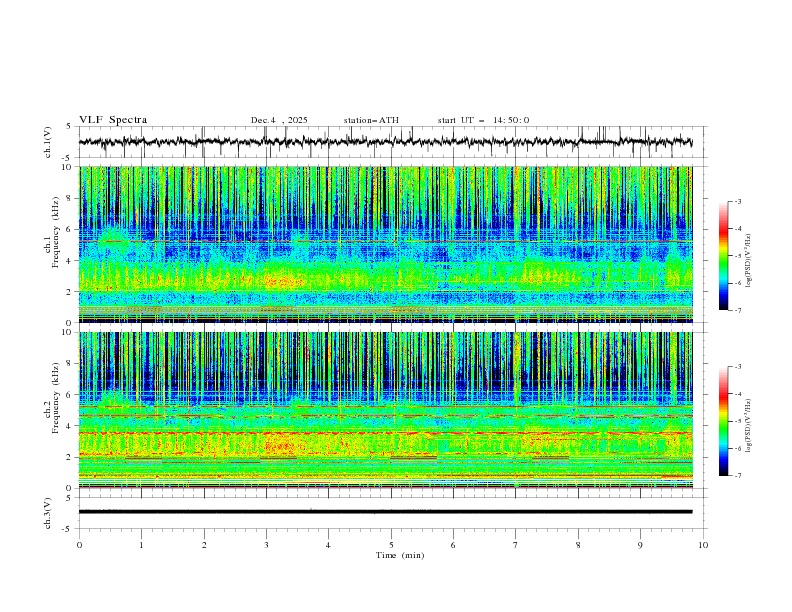Click the "Time (min)" x-axis label

pyautogui.click(x=400, y=555)
